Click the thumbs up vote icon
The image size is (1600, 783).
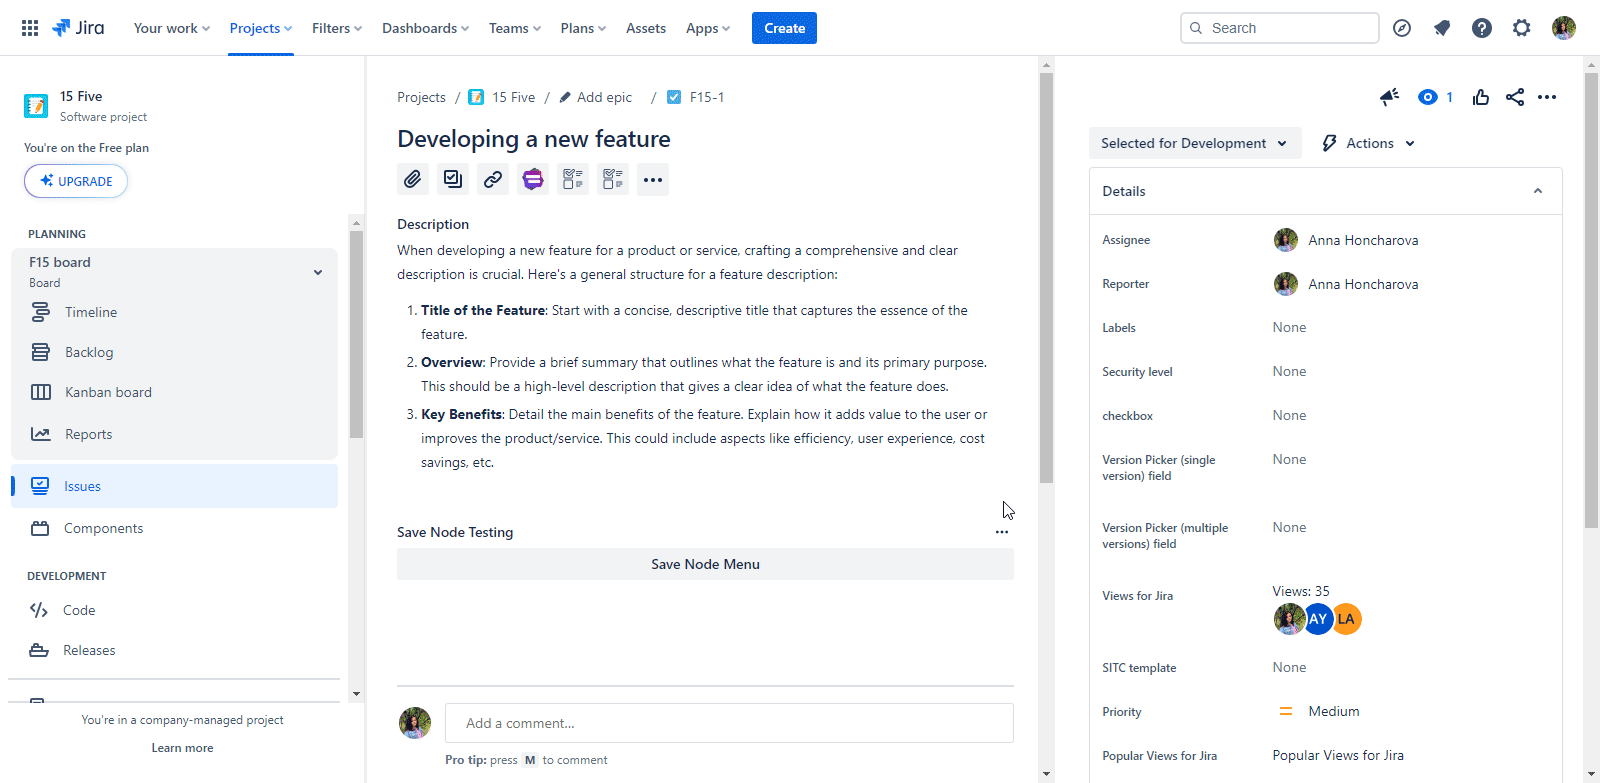(1481, 97)
